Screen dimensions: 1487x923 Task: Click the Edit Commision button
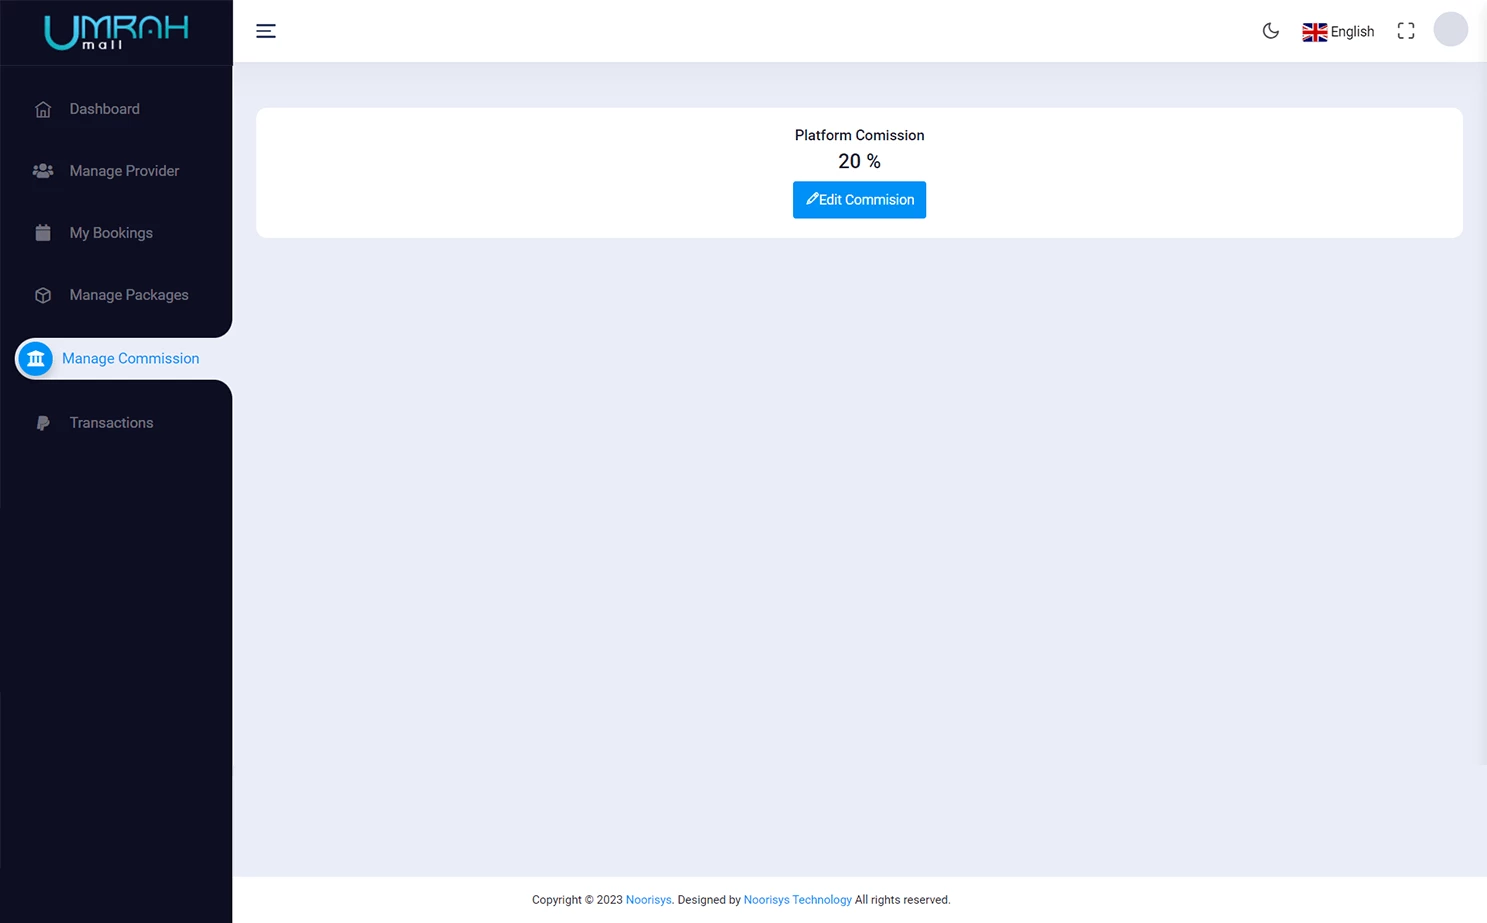pos(859,199)
